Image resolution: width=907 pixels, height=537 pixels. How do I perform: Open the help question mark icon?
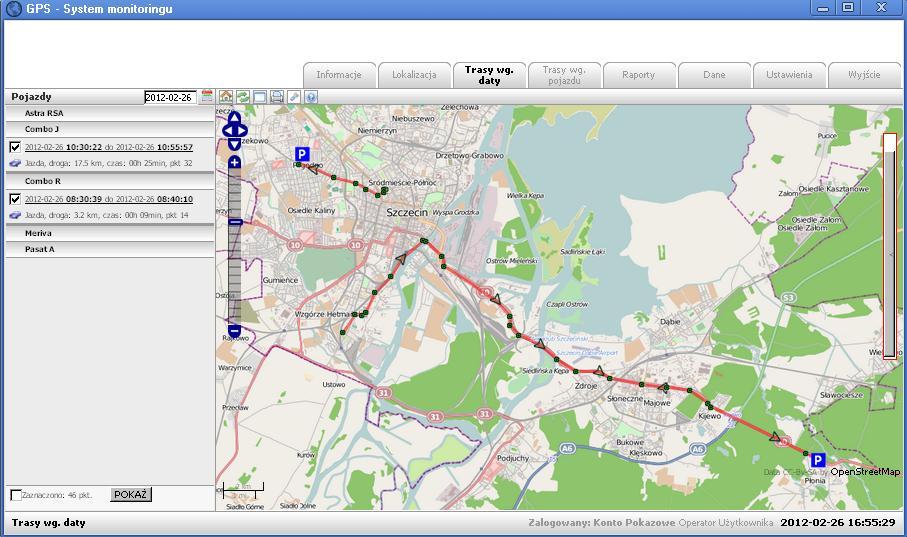click(x=311, y=97)
